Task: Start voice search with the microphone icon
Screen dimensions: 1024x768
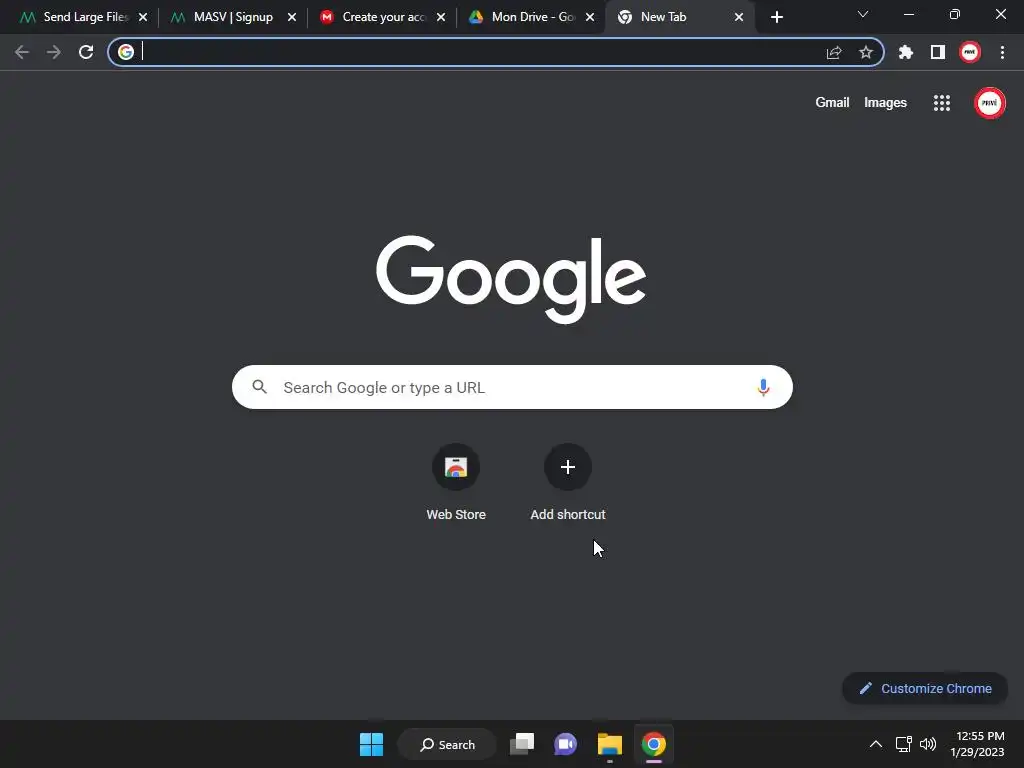Action: [763, 387]
